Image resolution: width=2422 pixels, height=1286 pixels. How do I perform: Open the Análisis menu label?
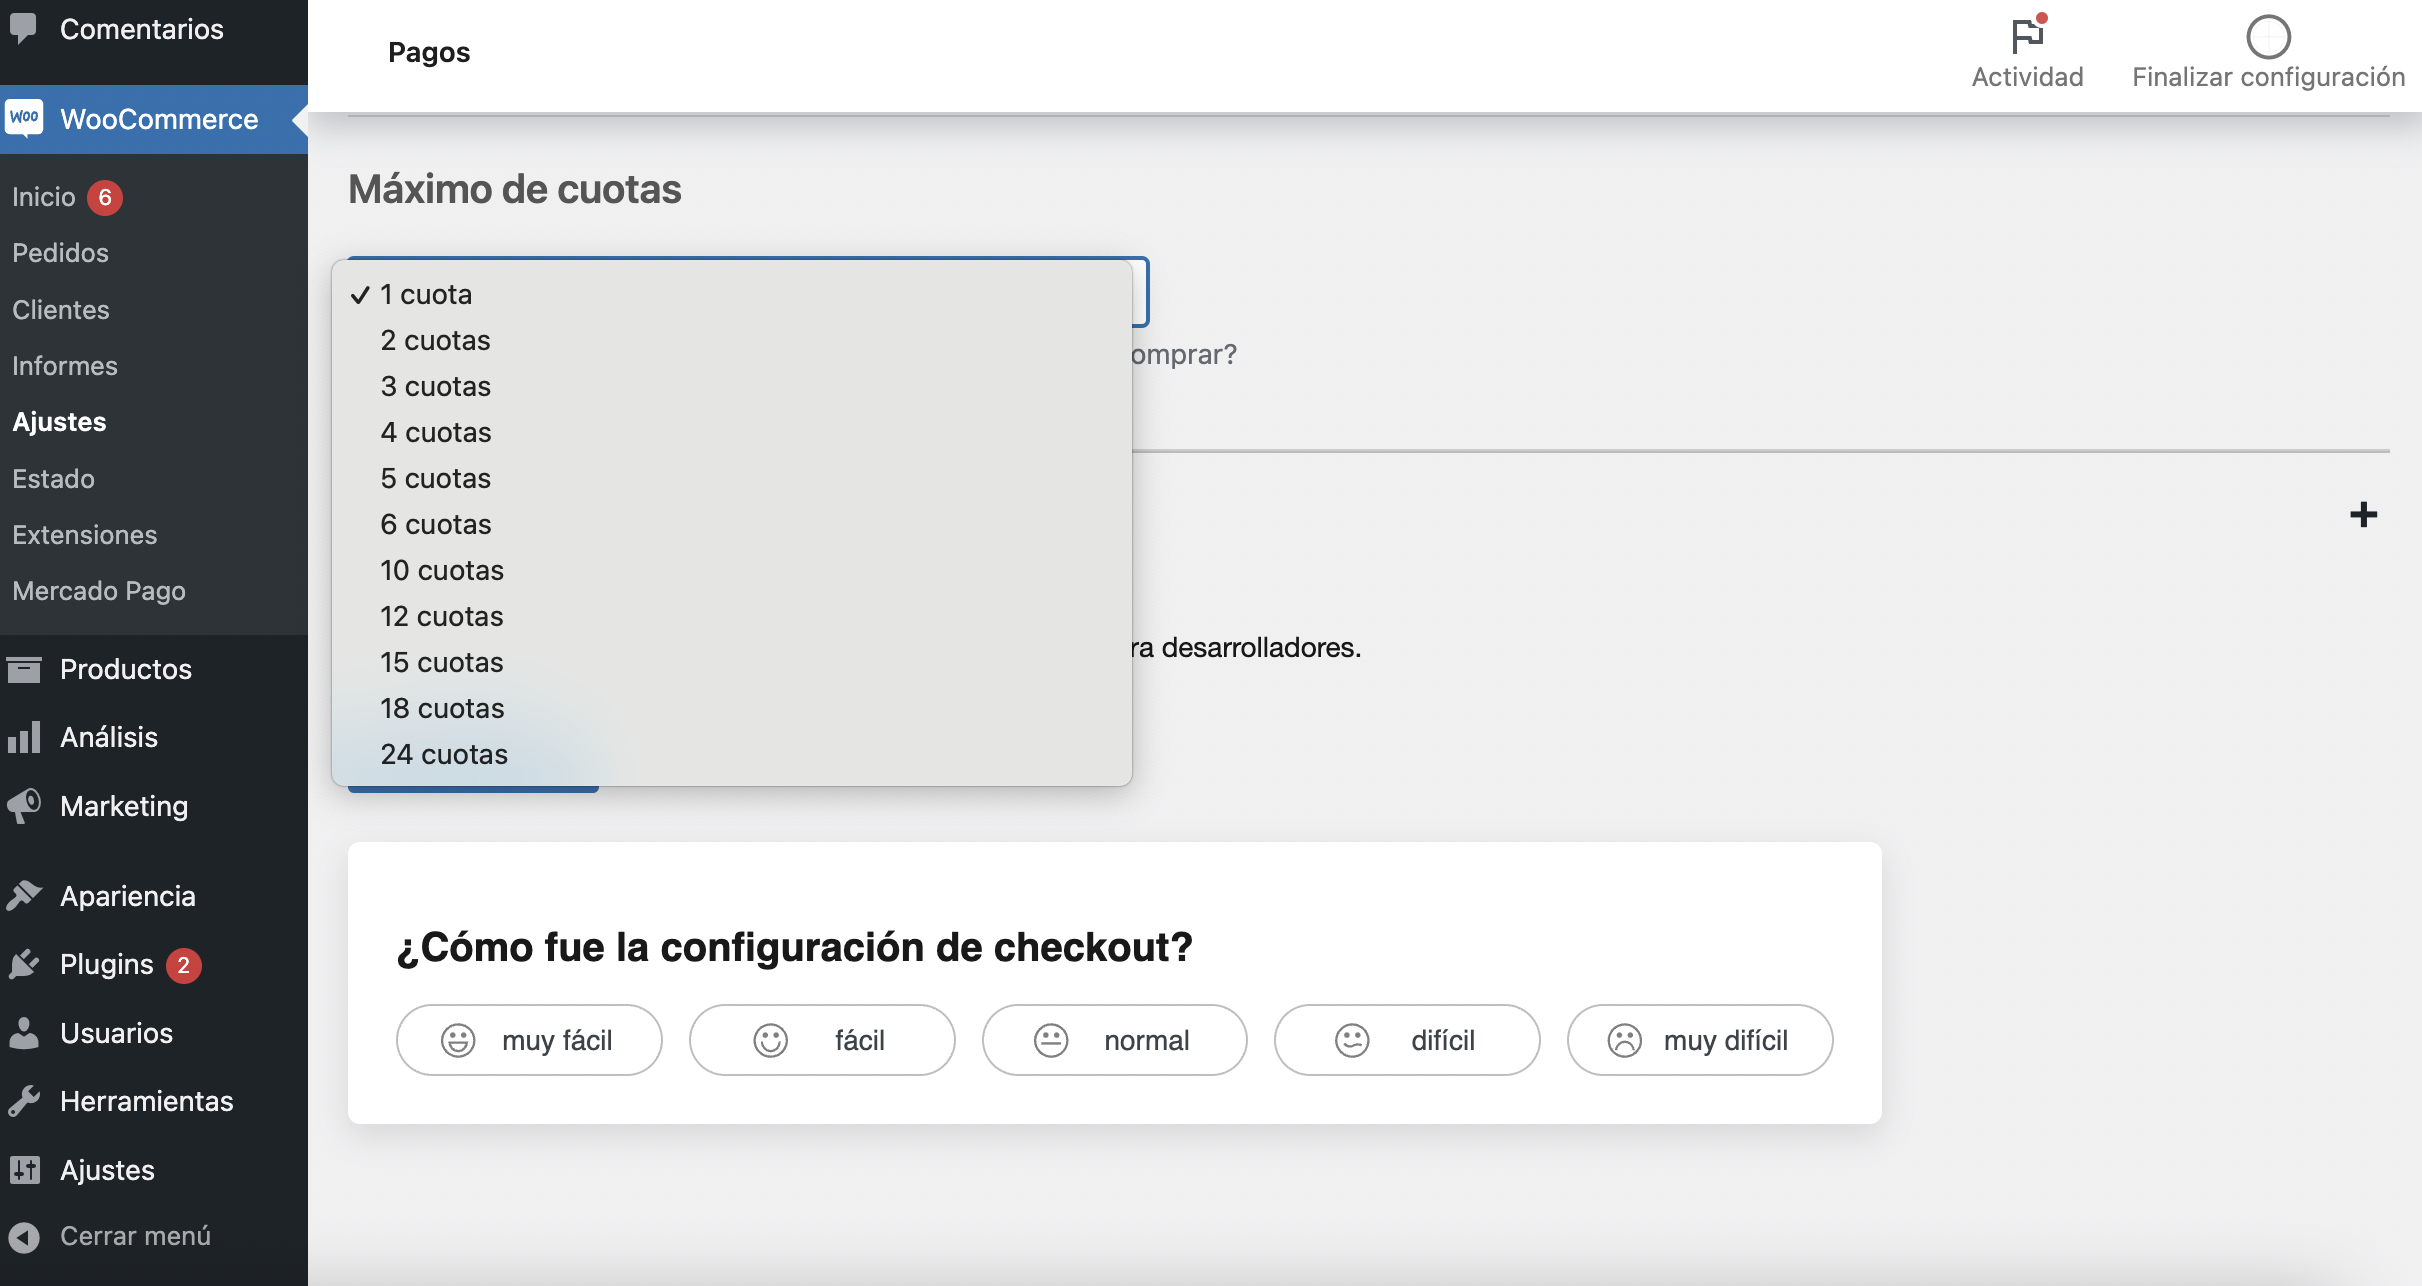109,737
